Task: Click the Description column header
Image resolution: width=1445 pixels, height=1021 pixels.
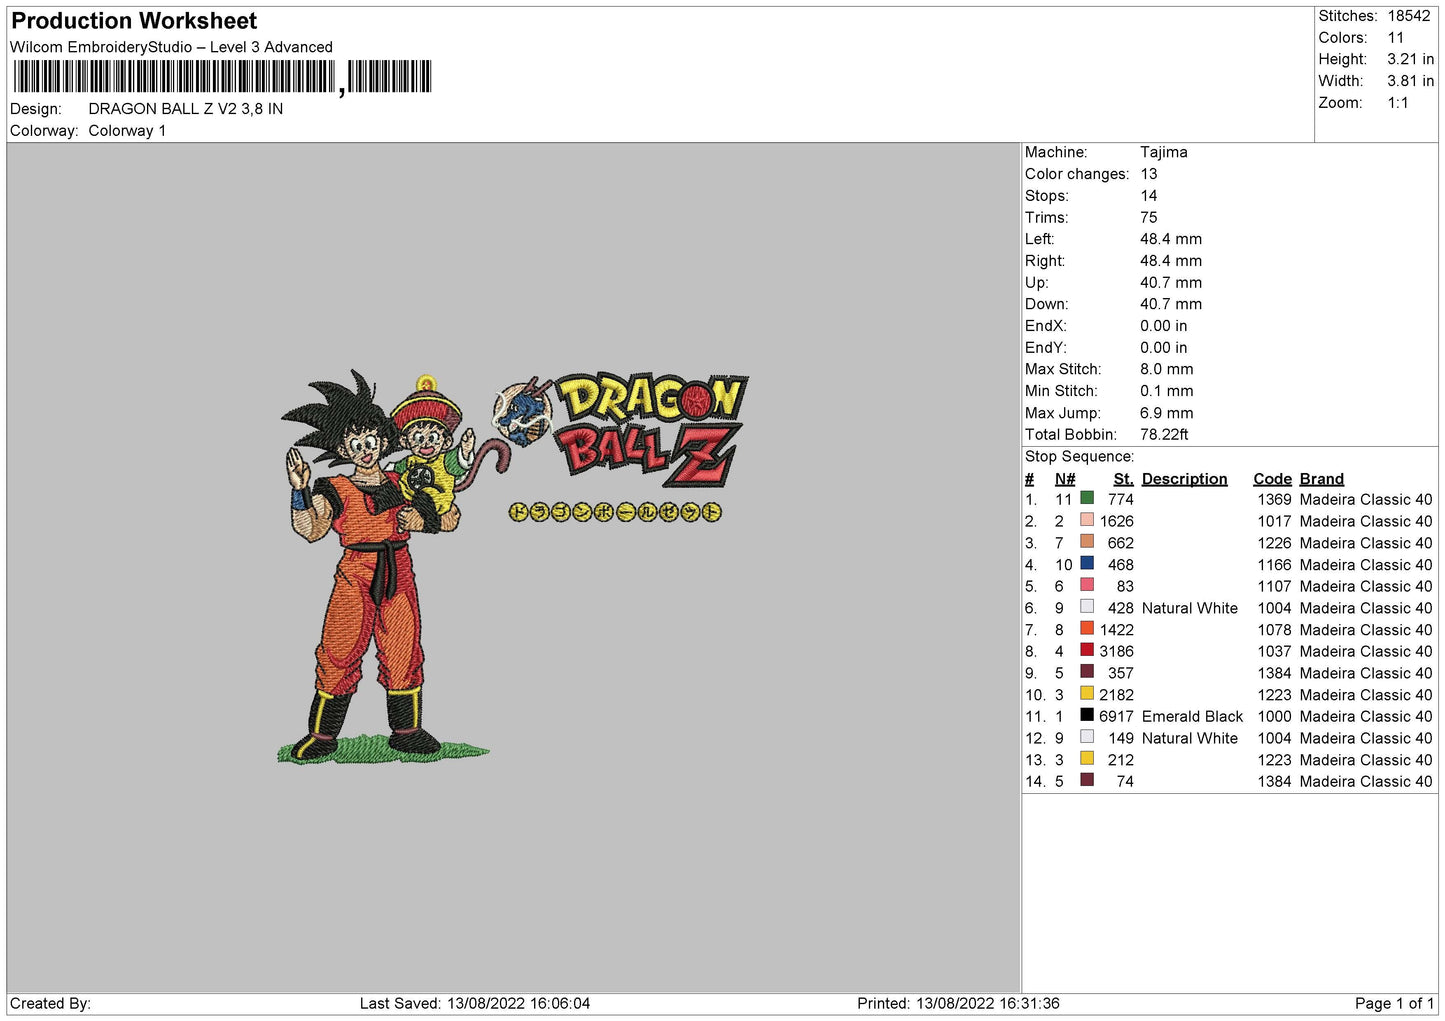Action: (x=1184, y=479)
